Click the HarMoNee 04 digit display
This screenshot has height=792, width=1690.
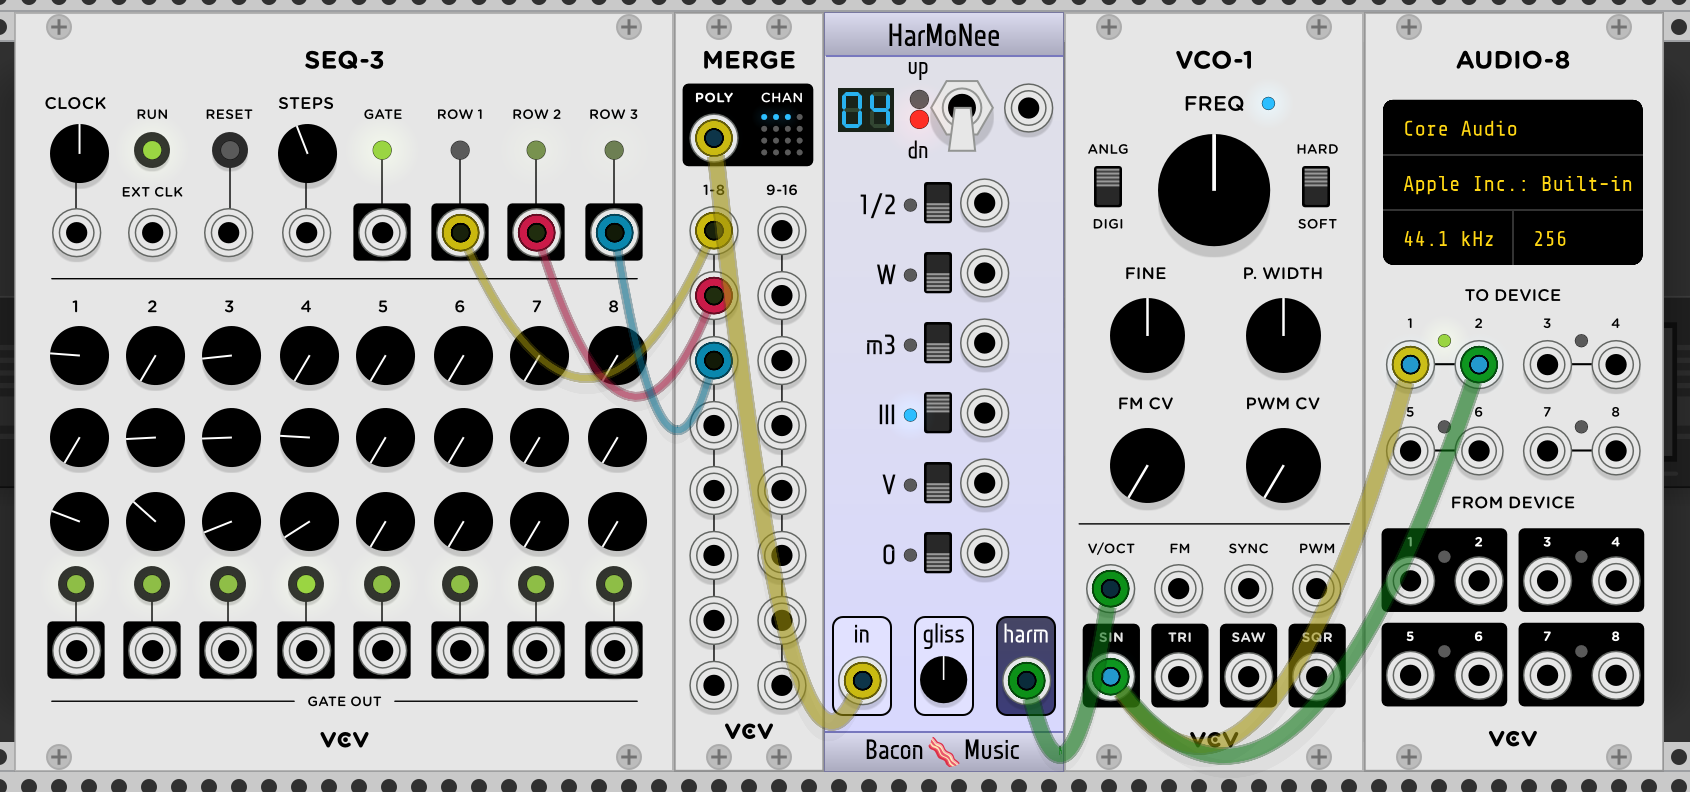(866, 109)
